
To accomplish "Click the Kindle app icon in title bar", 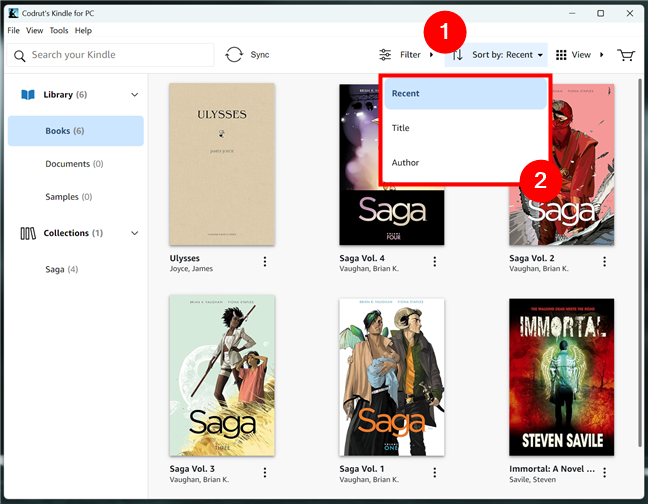I will (13, 13).
